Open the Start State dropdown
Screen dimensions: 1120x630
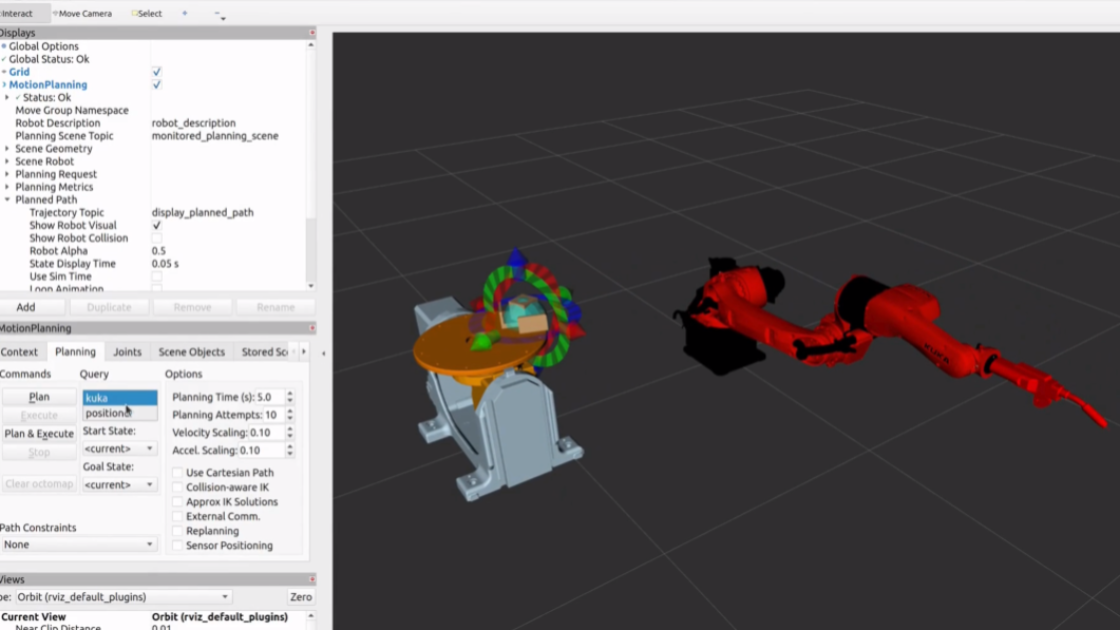point(120,449)
